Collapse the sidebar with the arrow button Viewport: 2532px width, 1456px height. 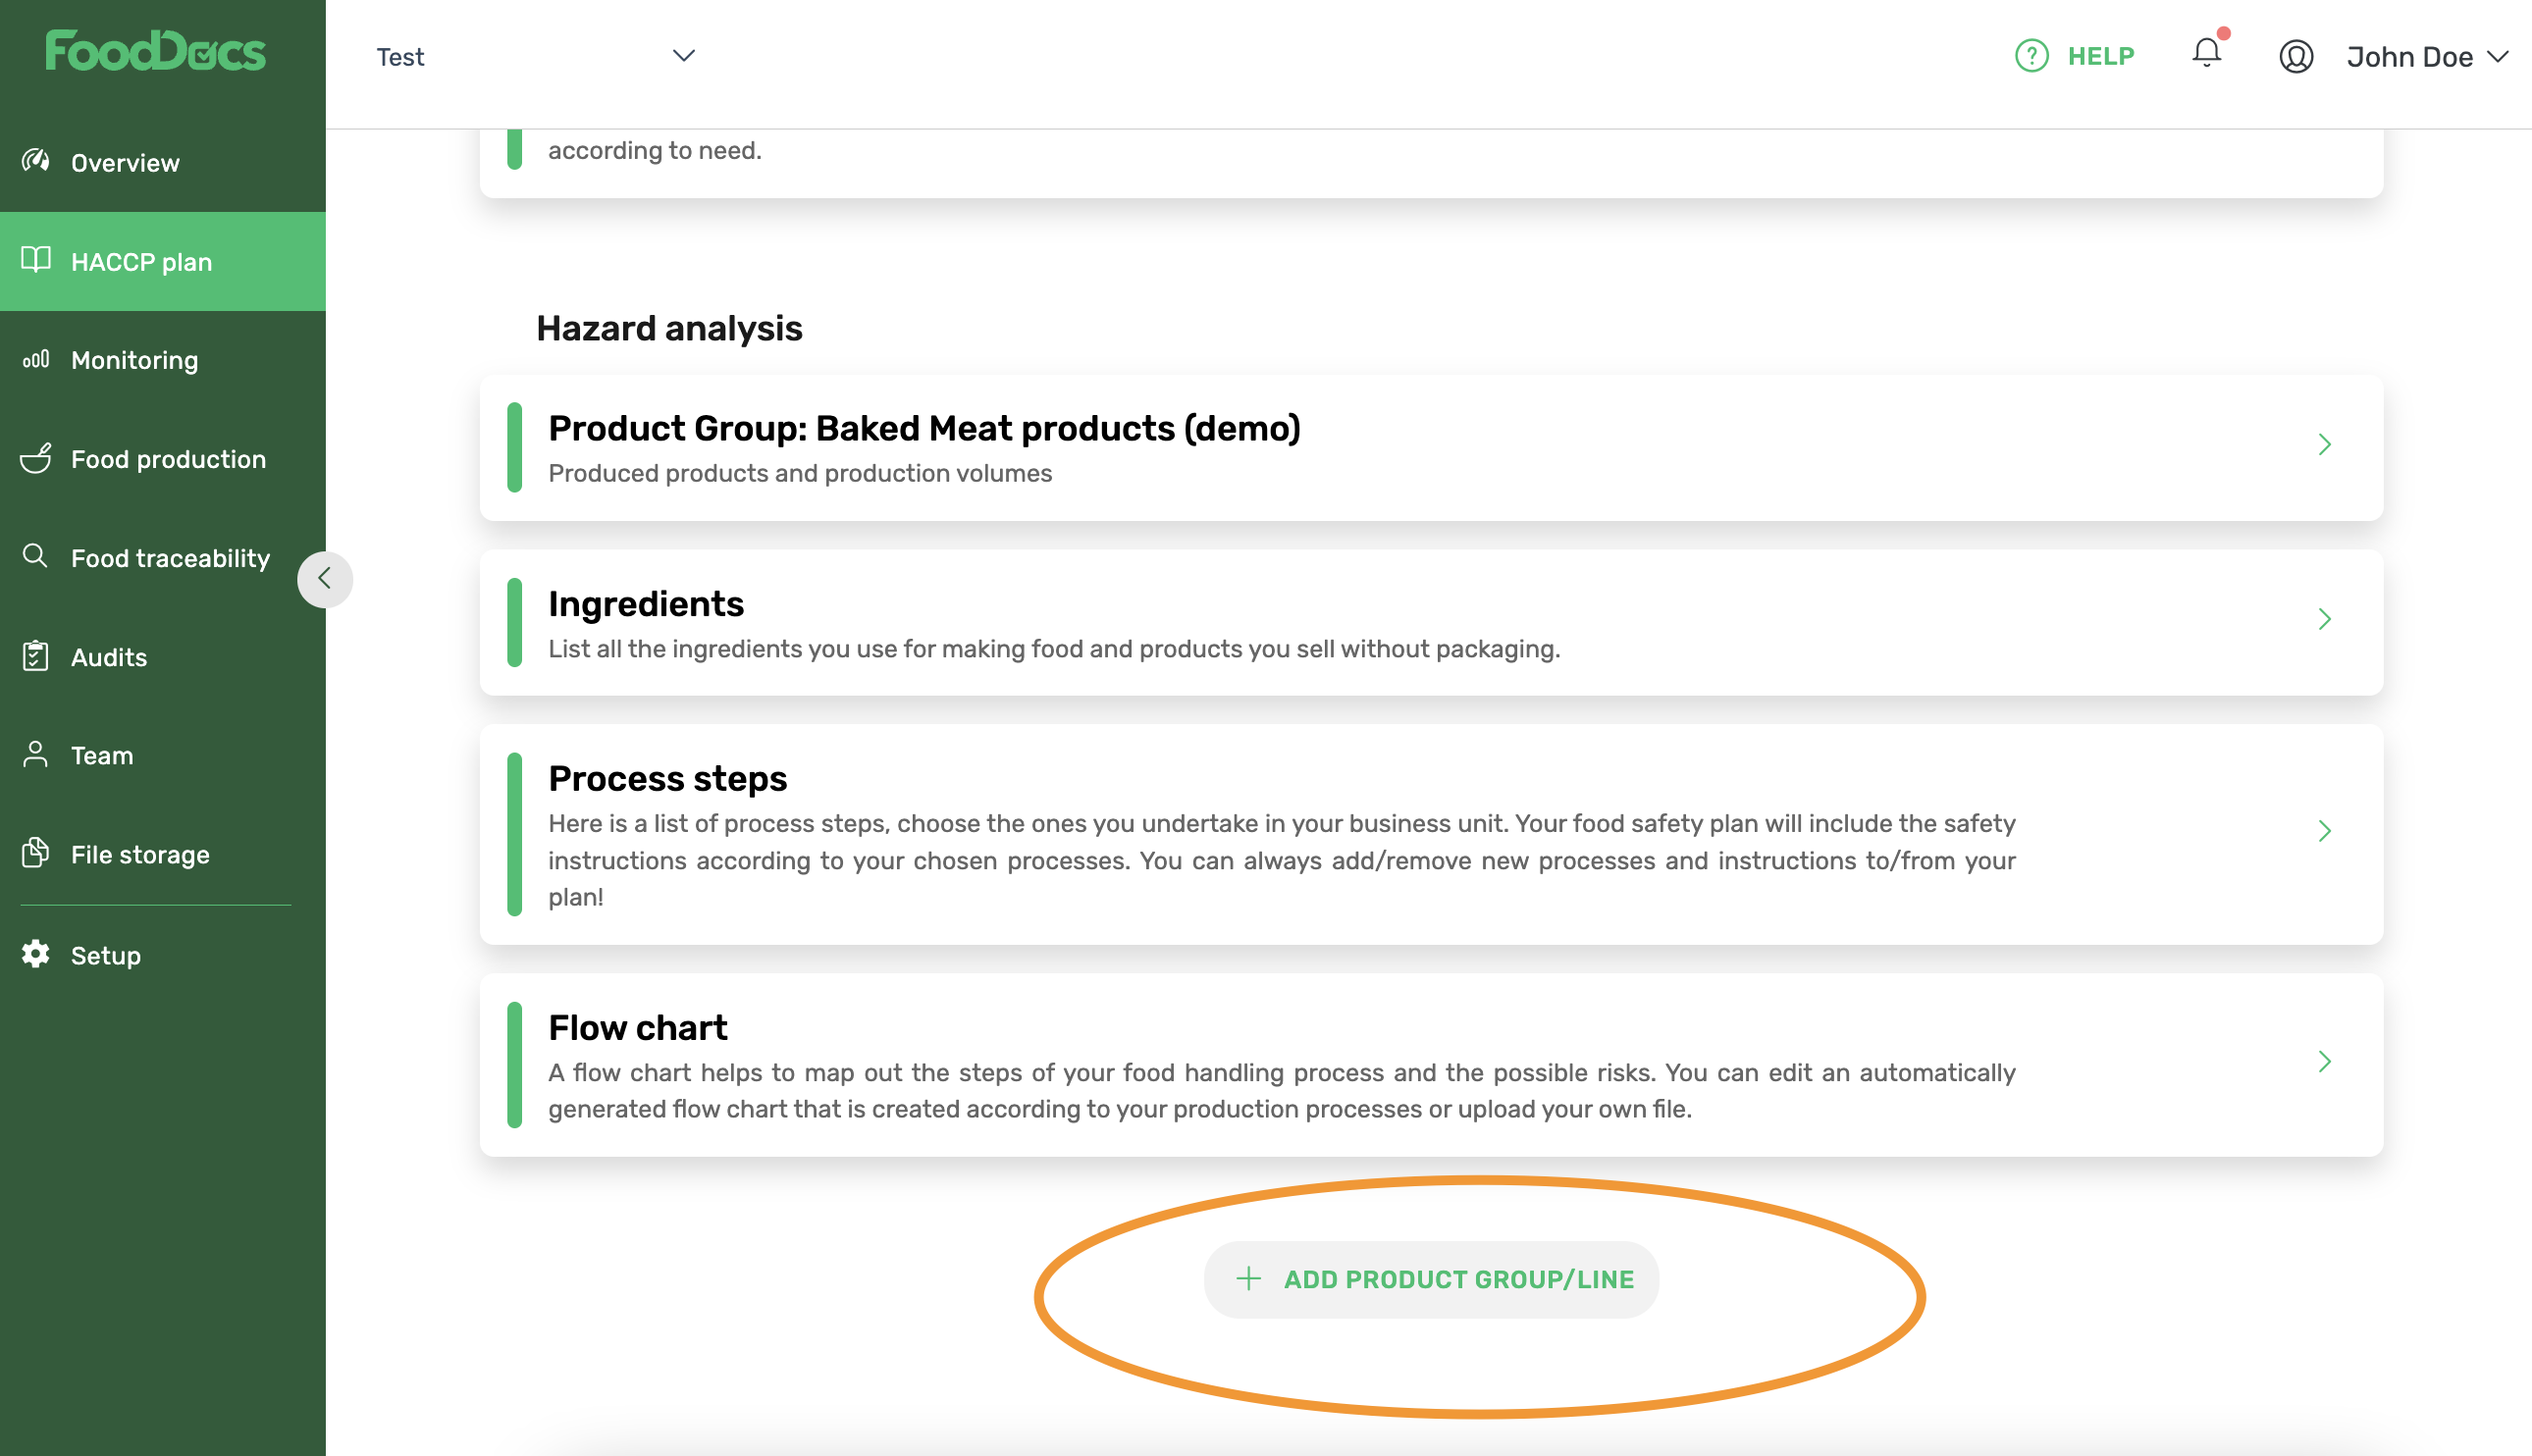click(324, 579)
